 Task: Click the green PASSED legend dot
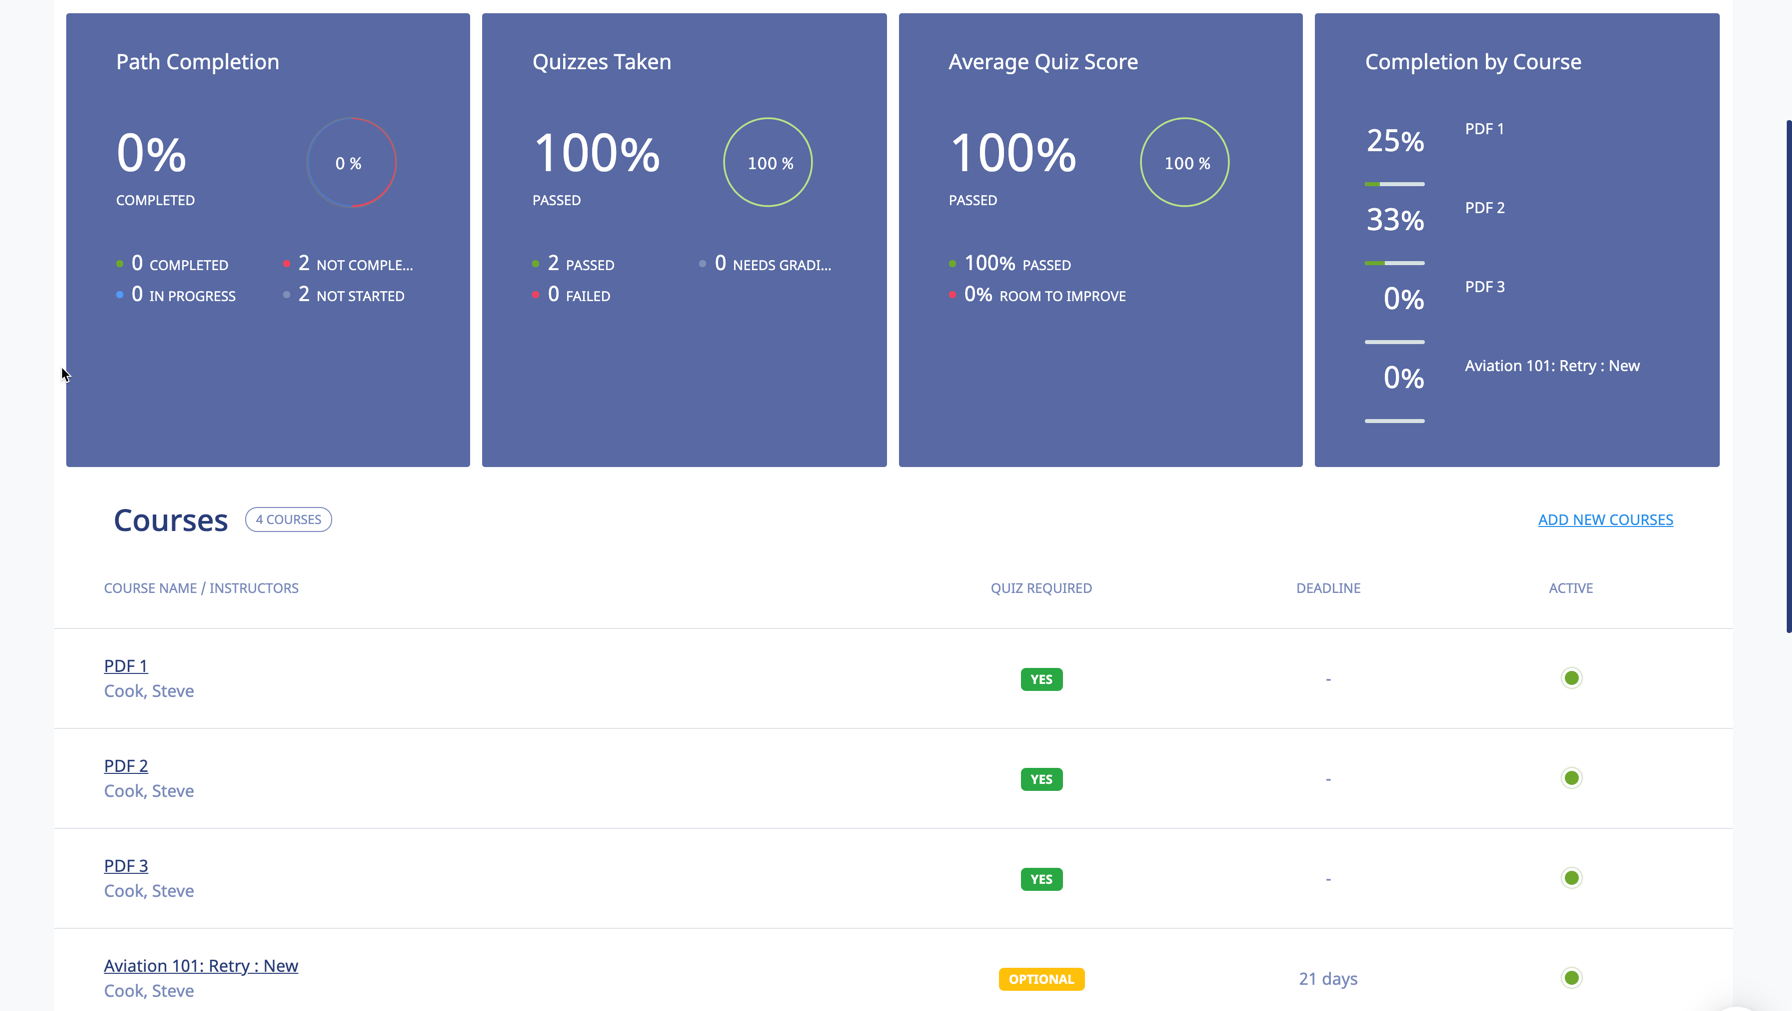537,263
